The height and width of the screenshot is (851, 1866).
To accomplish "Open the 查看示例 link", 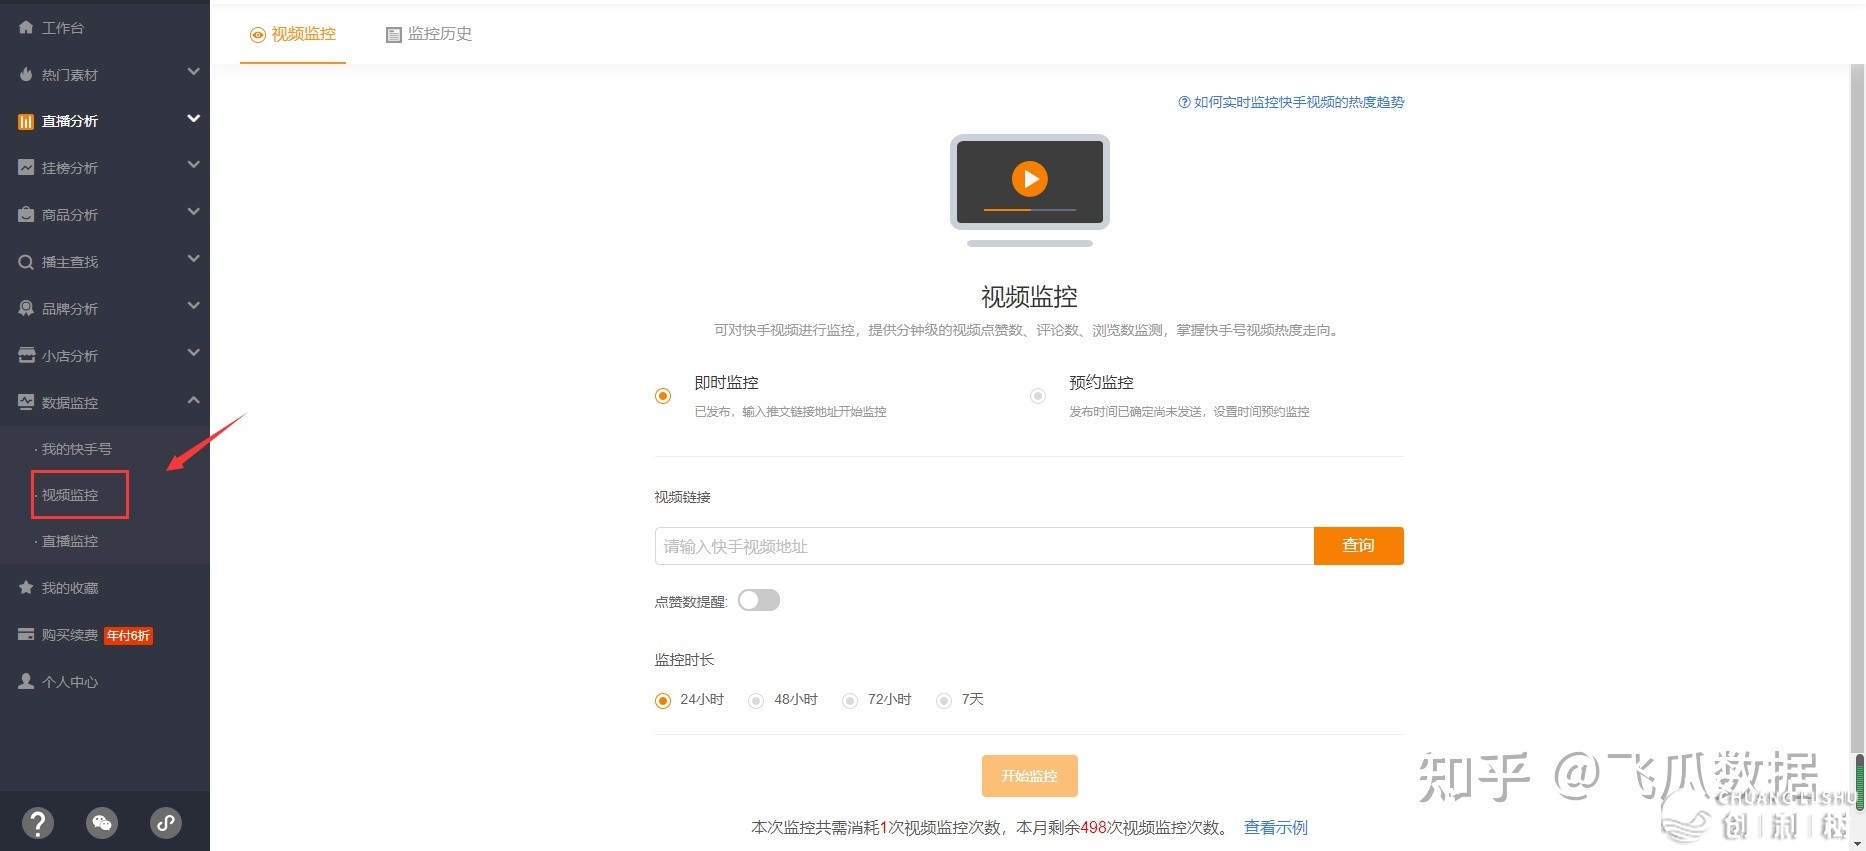I will pyautogui.click(x=1276, y=828).
